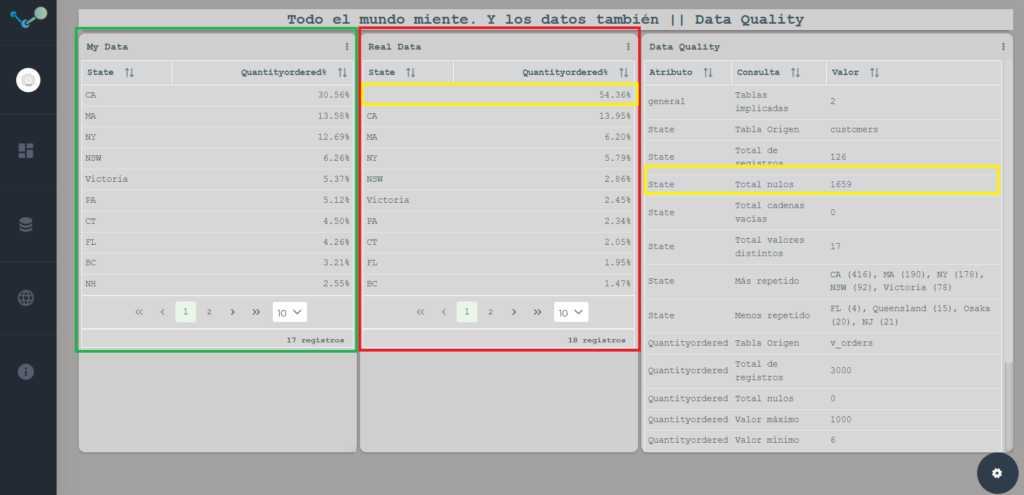The width and height of the screenshot is (1024, 495).
Task: Go to previous page in My Data
Action: (162, 312)
